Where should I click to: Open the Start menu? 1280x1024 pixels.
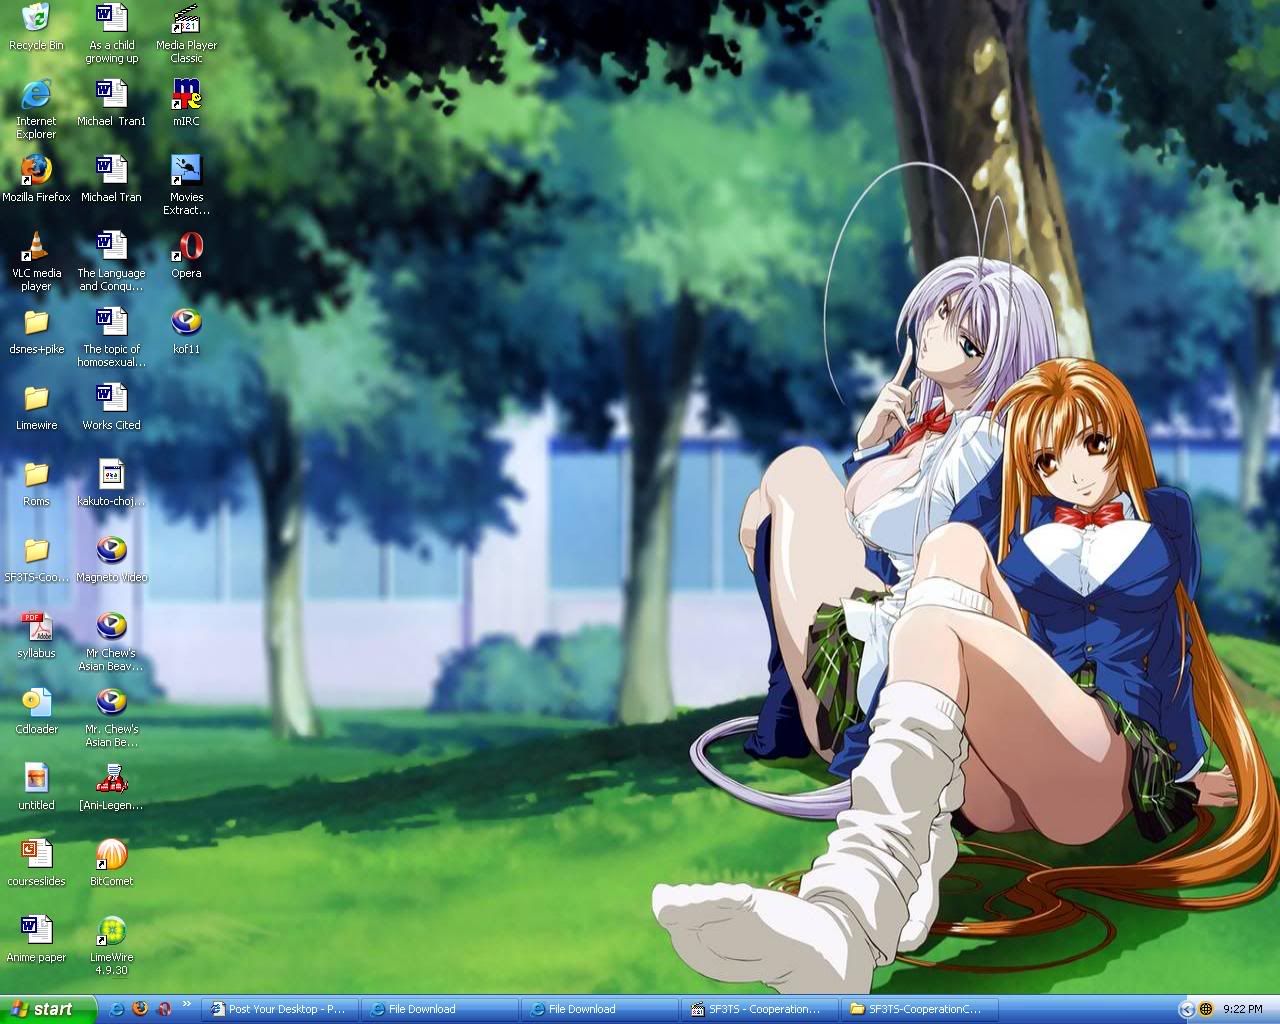pyautogui.click(x=48, y=1009)
